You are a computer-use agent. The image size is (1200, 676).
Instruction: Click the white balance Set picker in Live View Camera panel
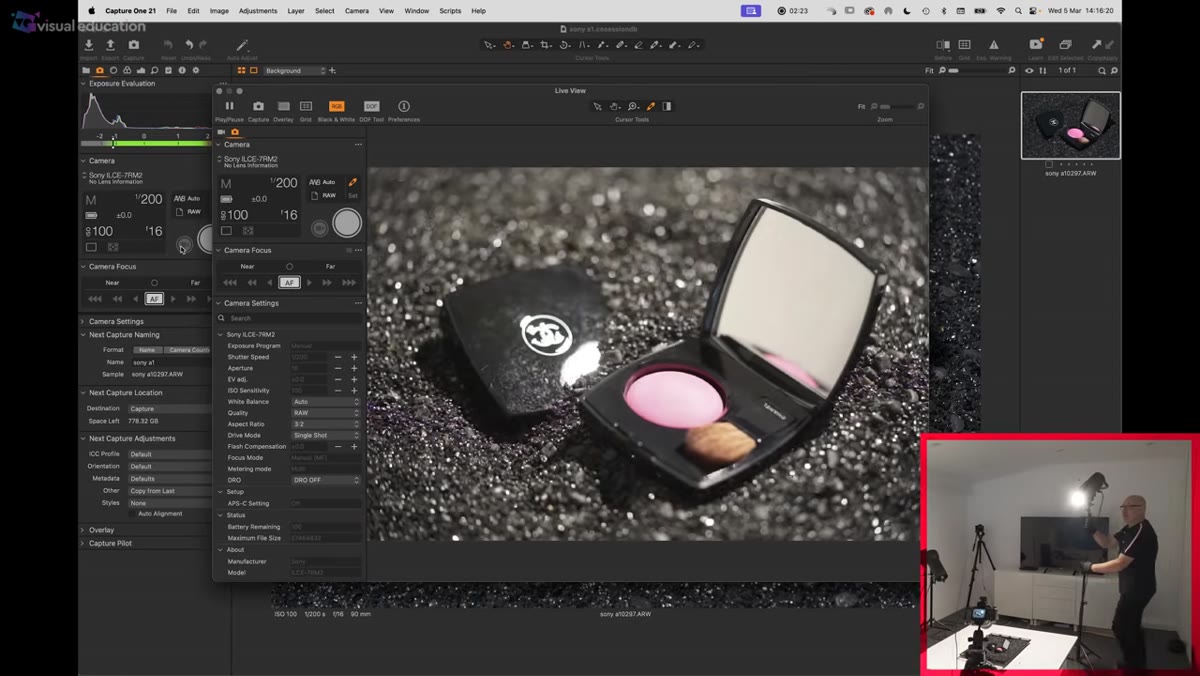352,183
